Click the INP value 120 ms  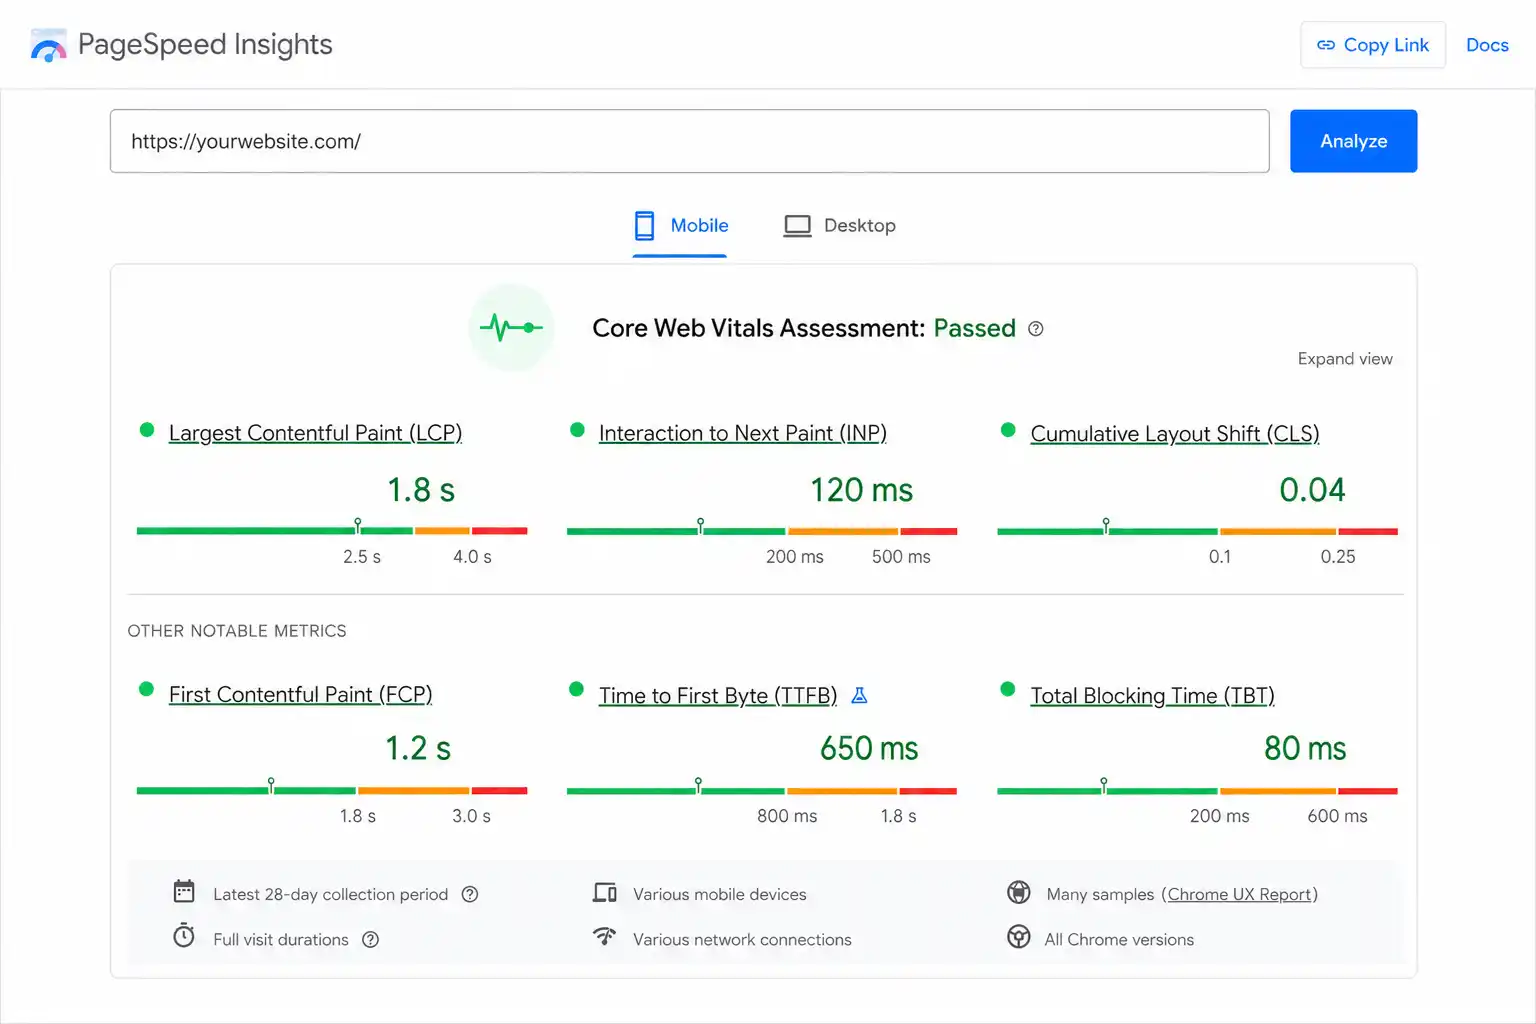[x=861, y=490]
